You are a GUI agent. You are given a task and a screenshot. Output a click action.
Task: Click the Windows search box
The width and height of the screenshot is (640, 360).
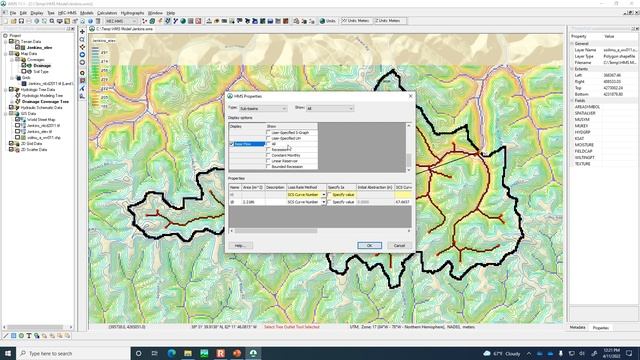point(73,353)
